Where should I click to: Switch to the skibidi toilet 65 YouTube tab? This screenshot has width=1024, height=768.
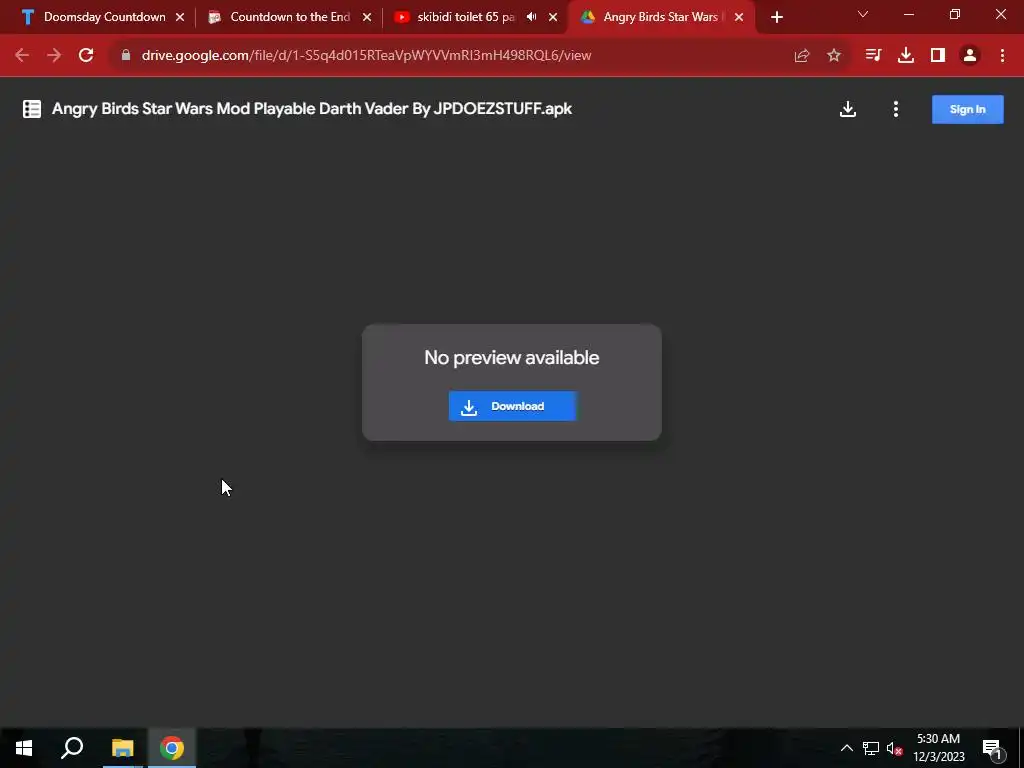[x=457, y=17]
